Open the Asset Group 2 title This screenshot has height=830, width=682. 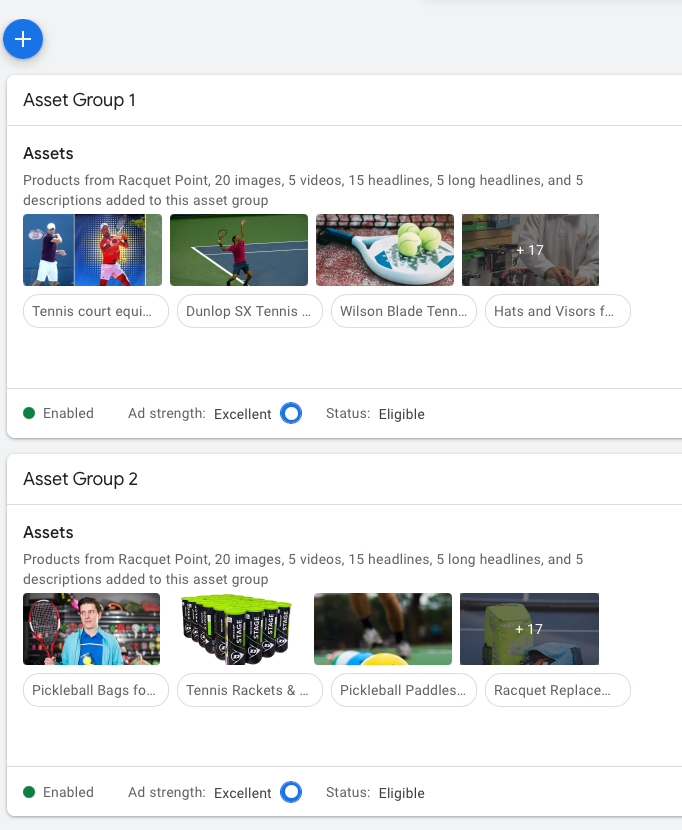tap(80, 479)
